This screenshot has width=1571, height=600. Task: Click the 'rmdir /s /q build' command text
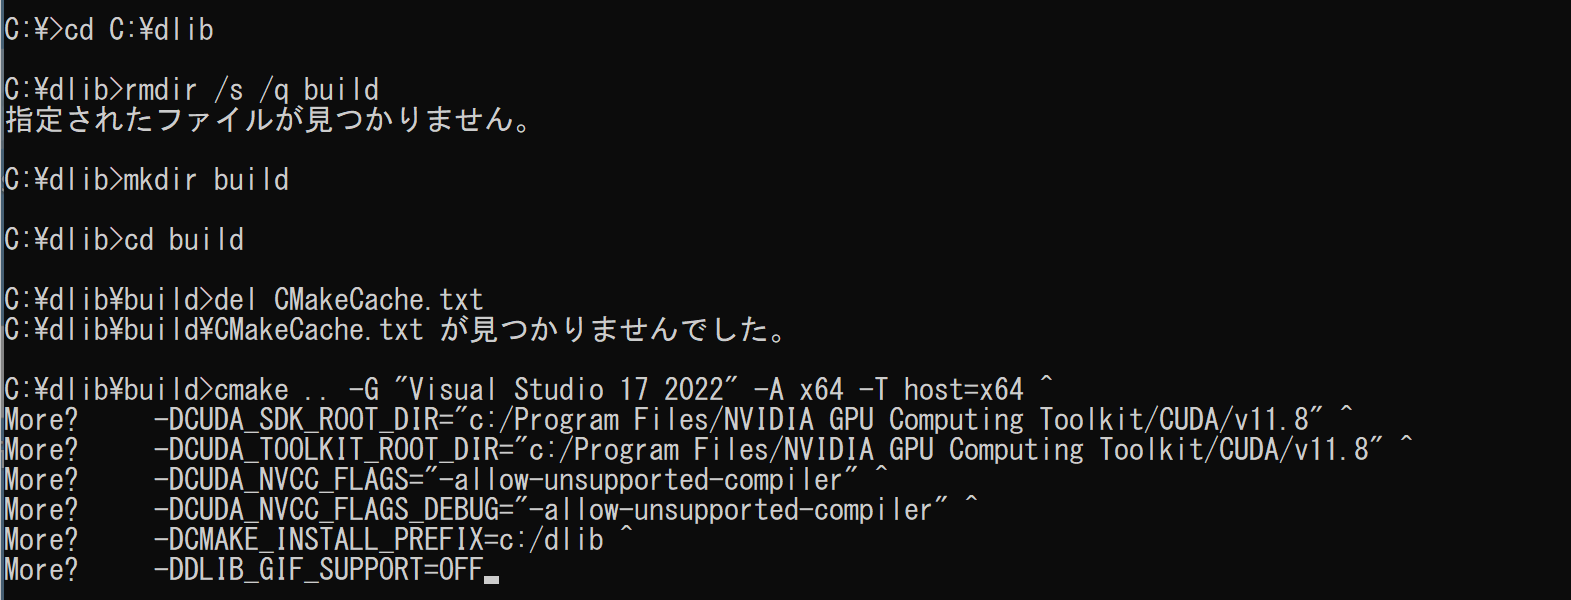(252, 90)
